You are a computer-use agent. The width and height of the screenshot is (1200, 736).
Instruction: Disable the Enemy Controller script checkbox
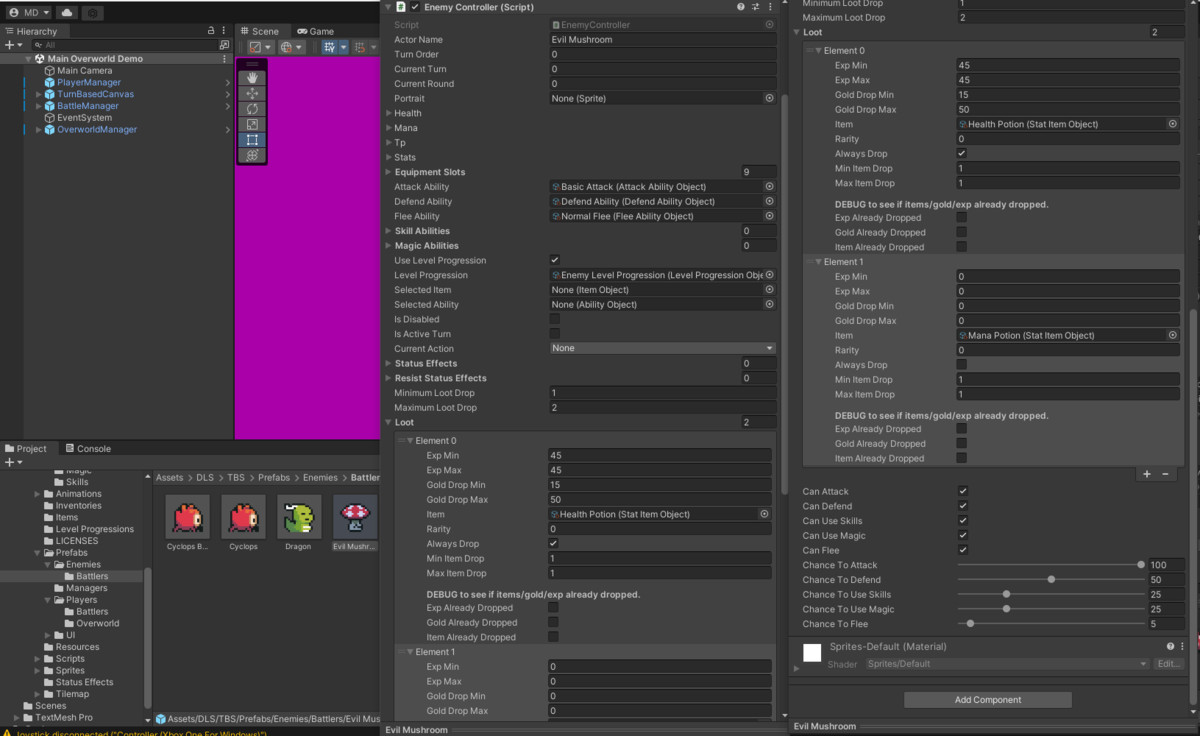415,7
